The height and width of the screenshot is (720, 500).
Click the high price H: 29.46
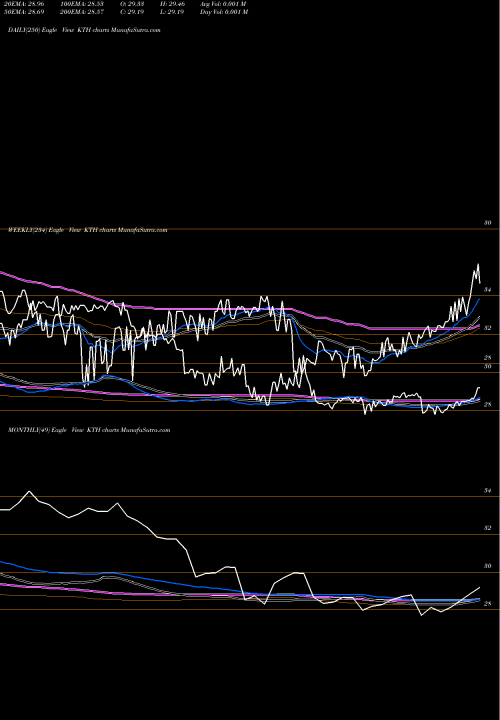(x=172, y=4)
